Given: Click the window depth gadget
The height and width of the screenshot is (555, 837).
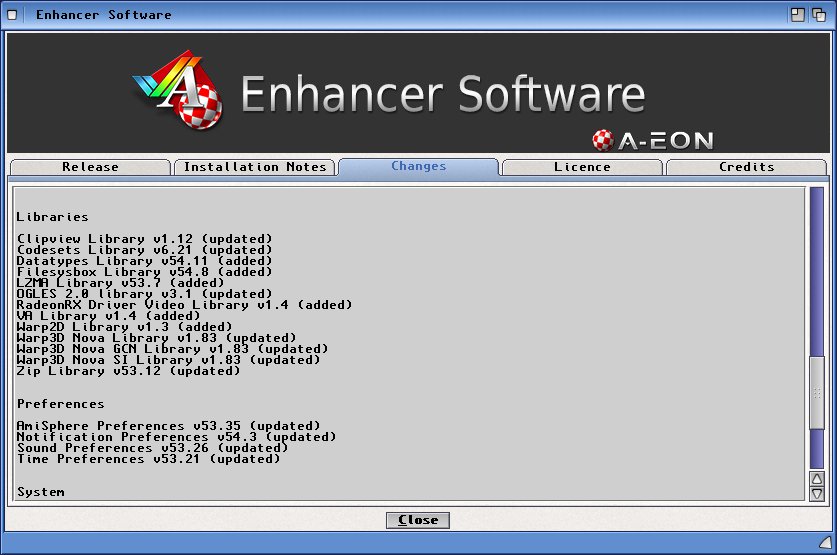Looking at the screenshot, I should (x=819, y=15).
